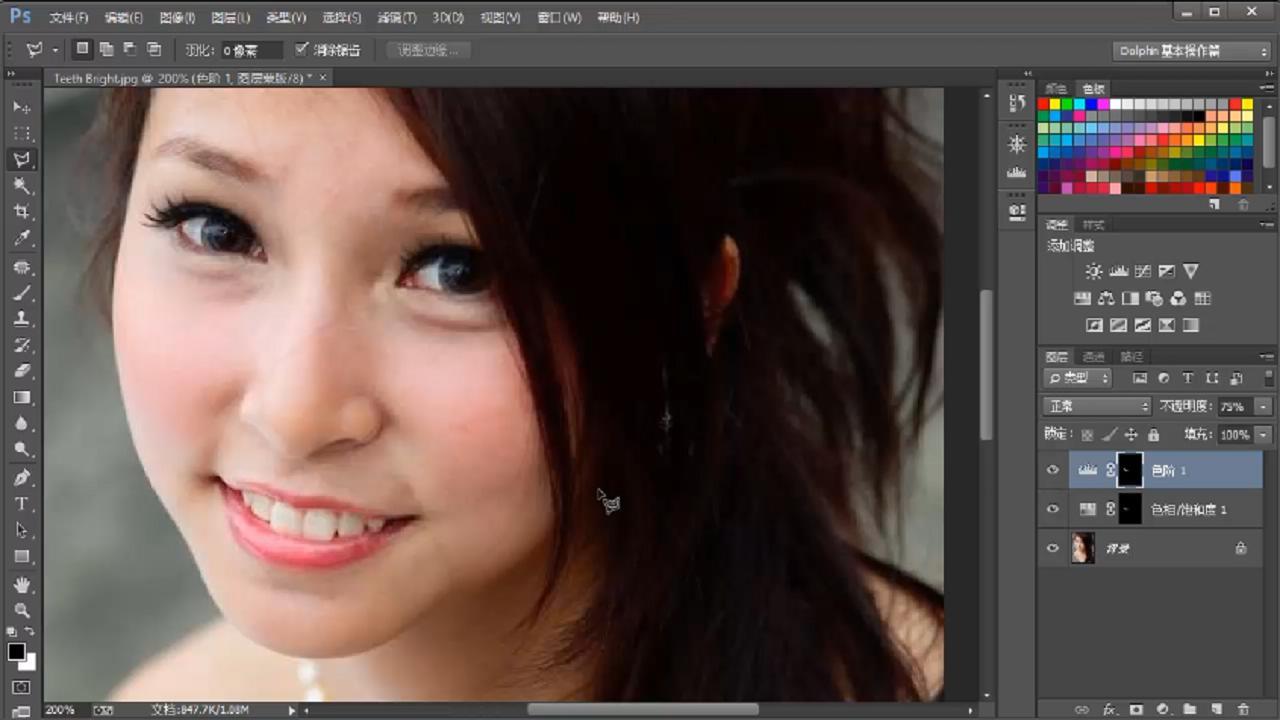Select the Crop tool
Image resolution: width=1280 pixels, height=720 pixels.
(x=22, y=212)
